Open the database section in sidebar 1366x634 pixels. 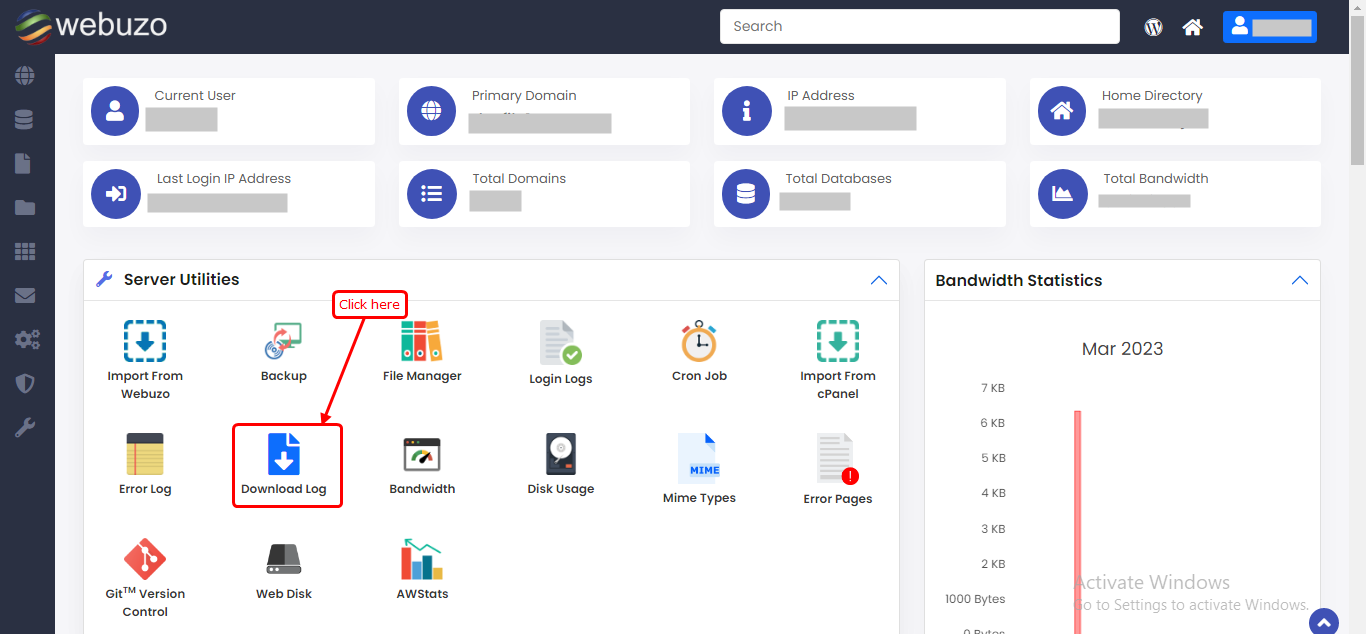25,120
